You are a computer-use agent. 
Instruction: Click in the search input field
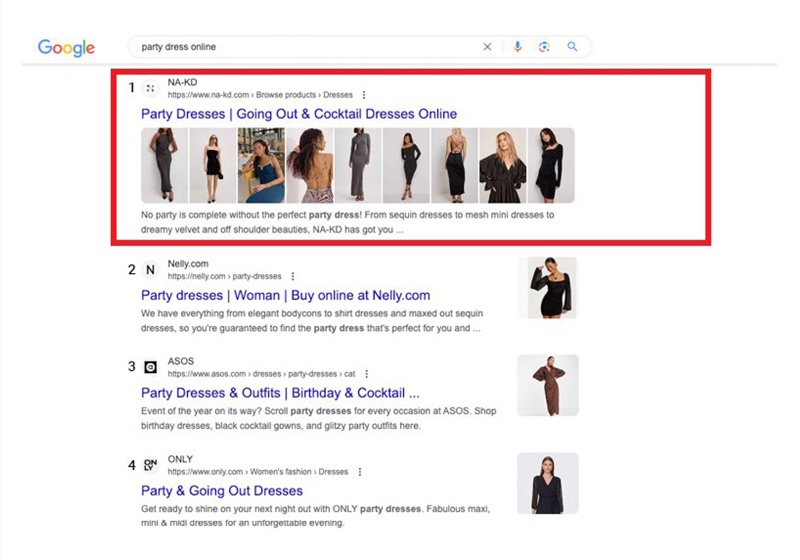pyautogui.click(x=300, y=47)
